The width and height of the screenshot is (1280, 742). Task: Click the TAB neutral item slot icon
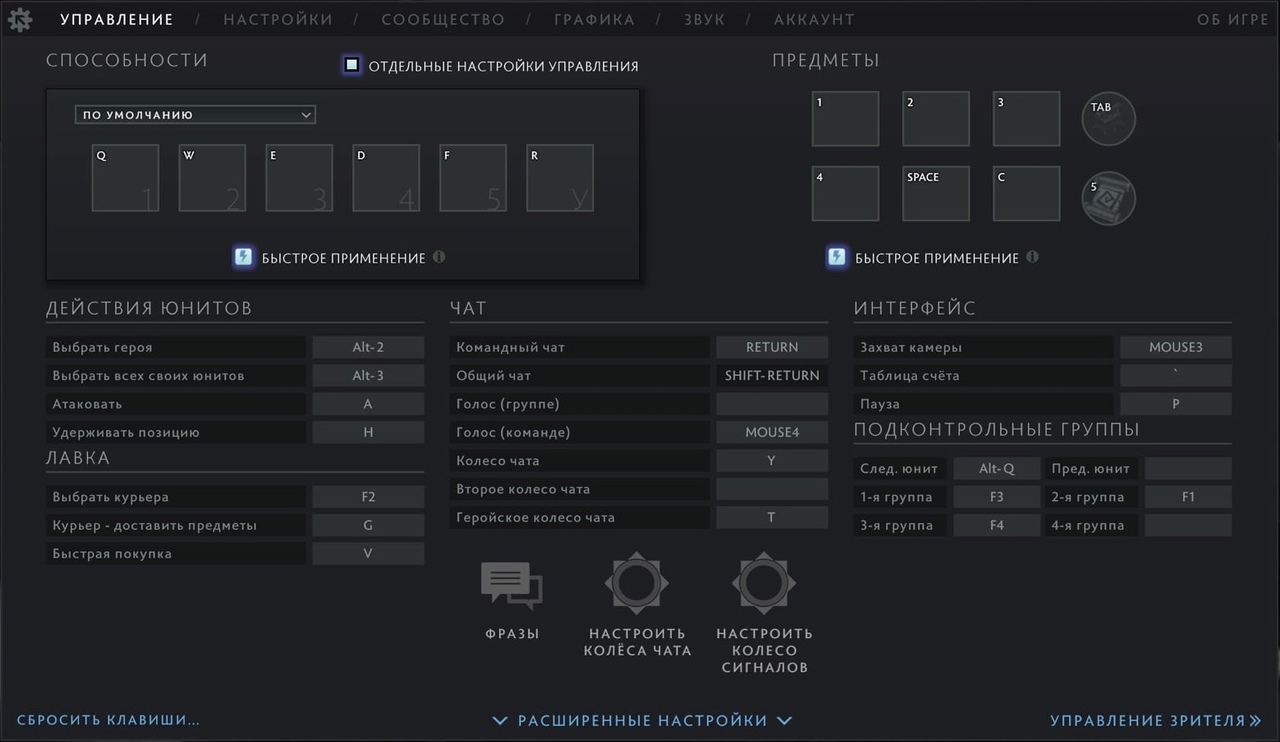click(1108, 119)
